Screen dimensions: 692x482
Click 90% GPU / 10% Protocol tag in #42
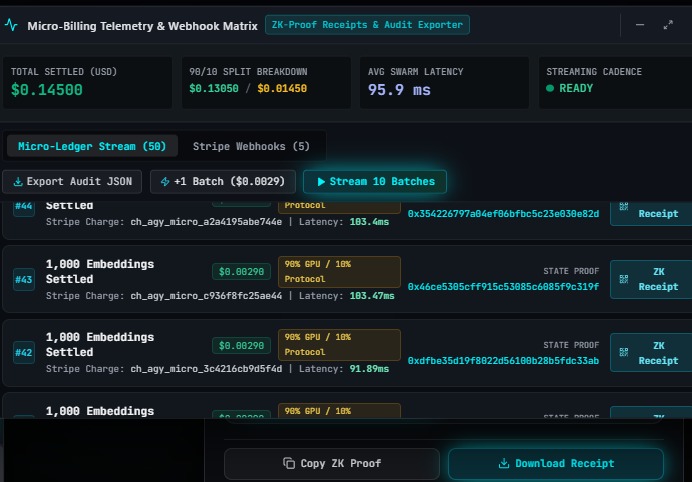click(x=339, y=345)
